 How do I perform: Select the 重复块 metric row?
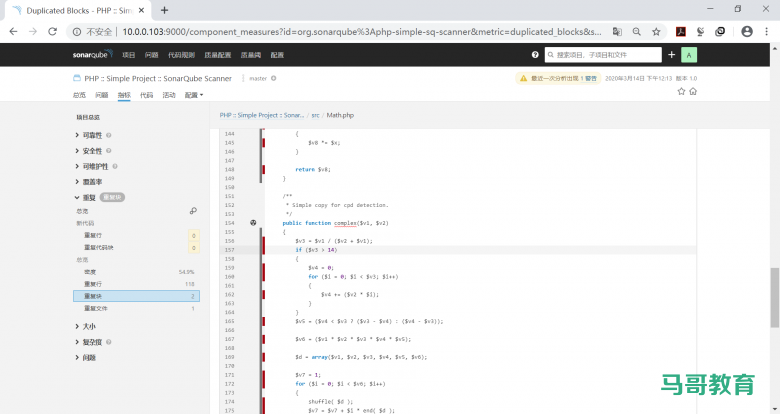click(136, 296)
